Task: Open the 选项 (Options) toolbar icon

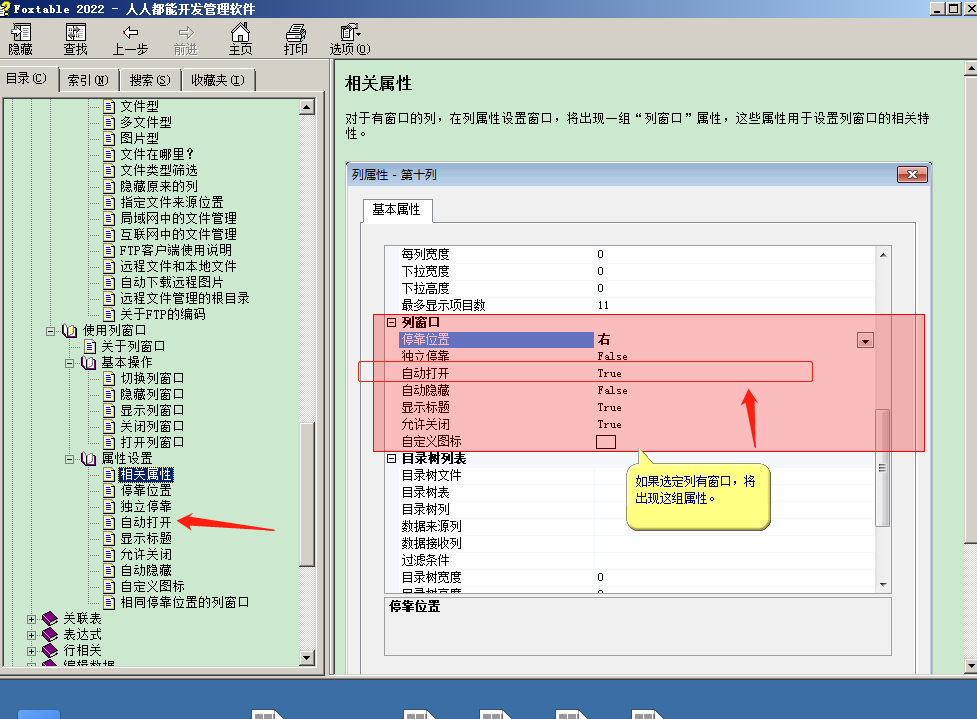Action: coord(350,32)
